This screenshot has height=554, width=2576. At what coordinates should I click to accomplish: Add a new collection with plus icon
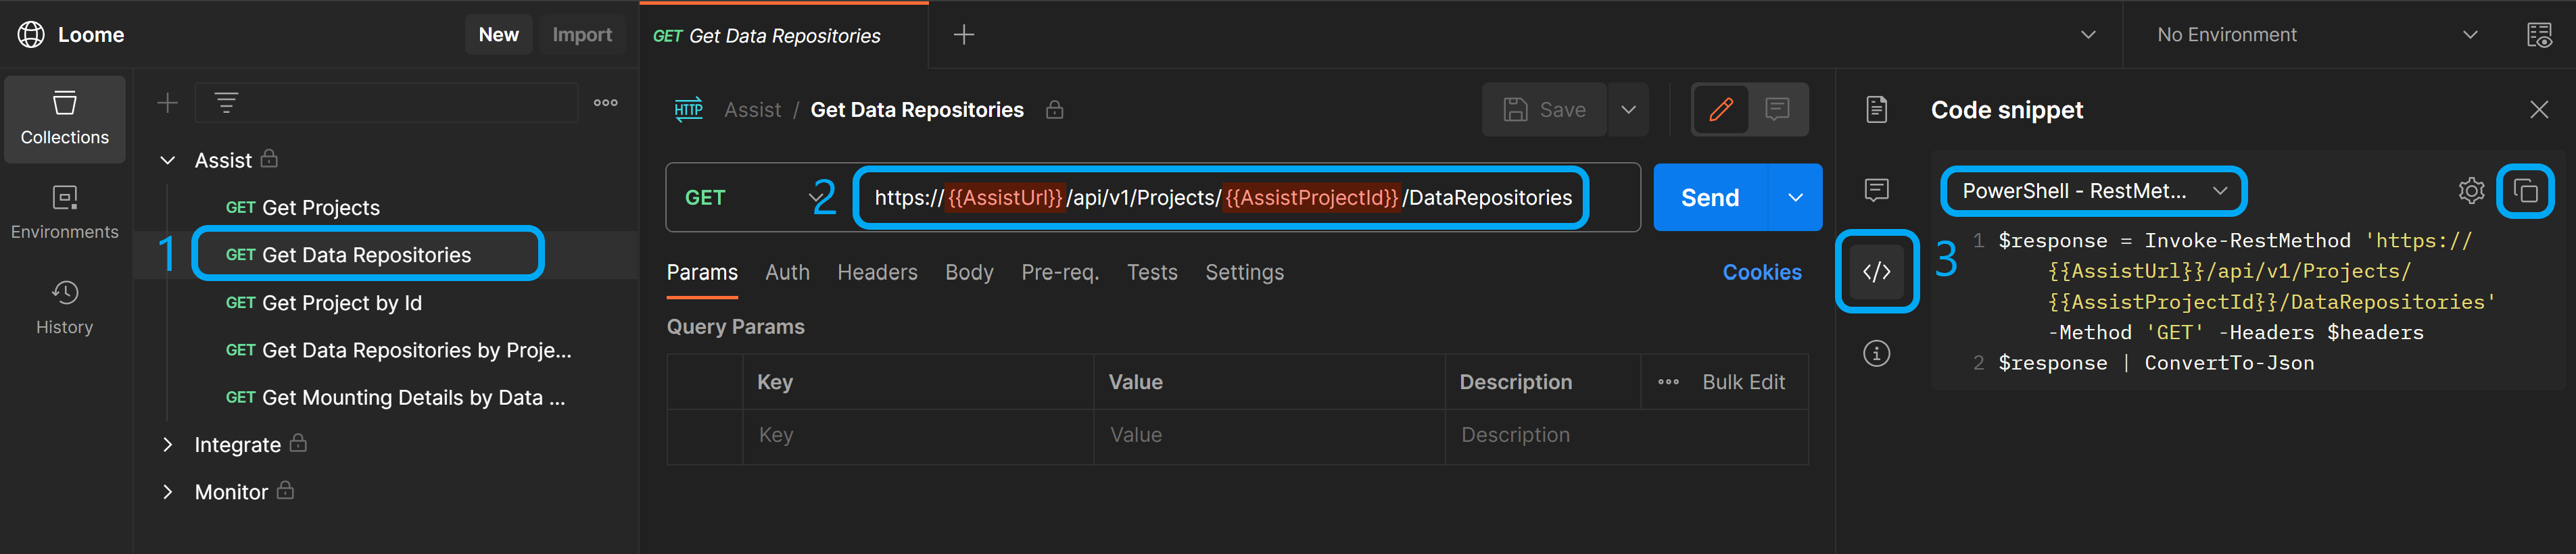(x=167, y=103)
